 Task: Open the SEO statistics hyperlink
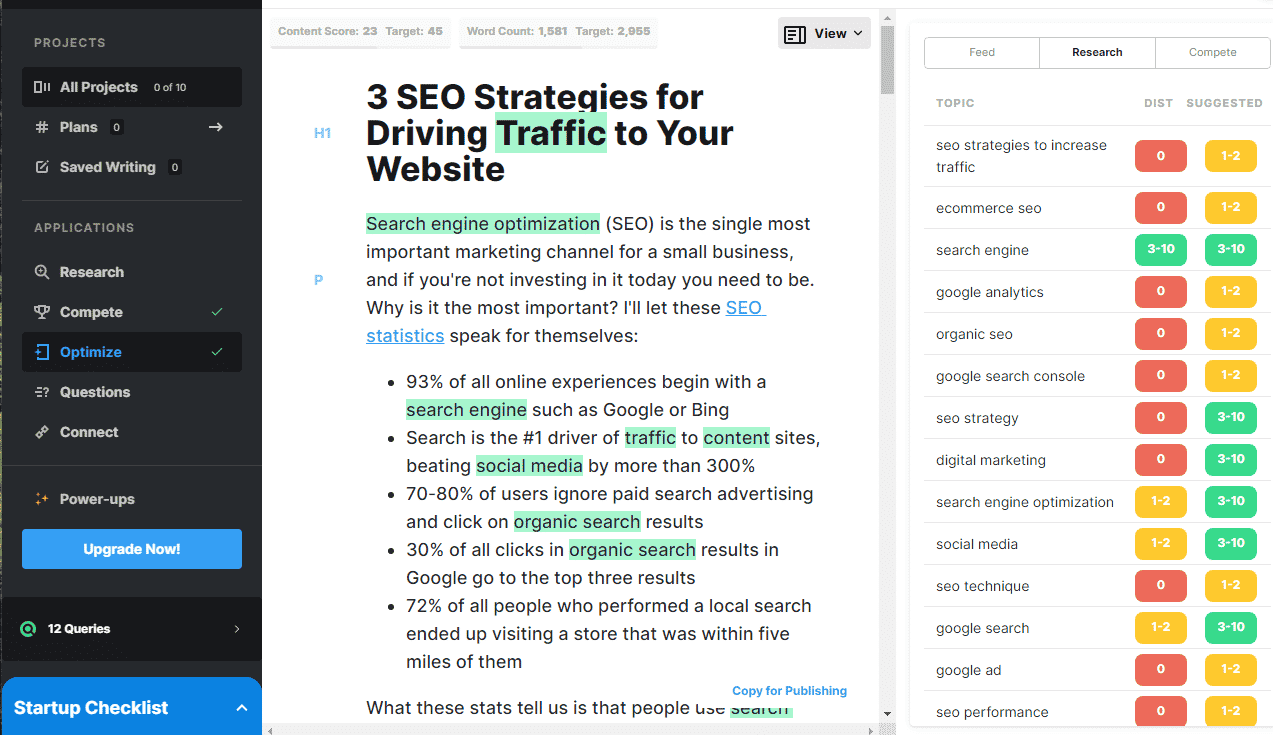tap(405, 336)
